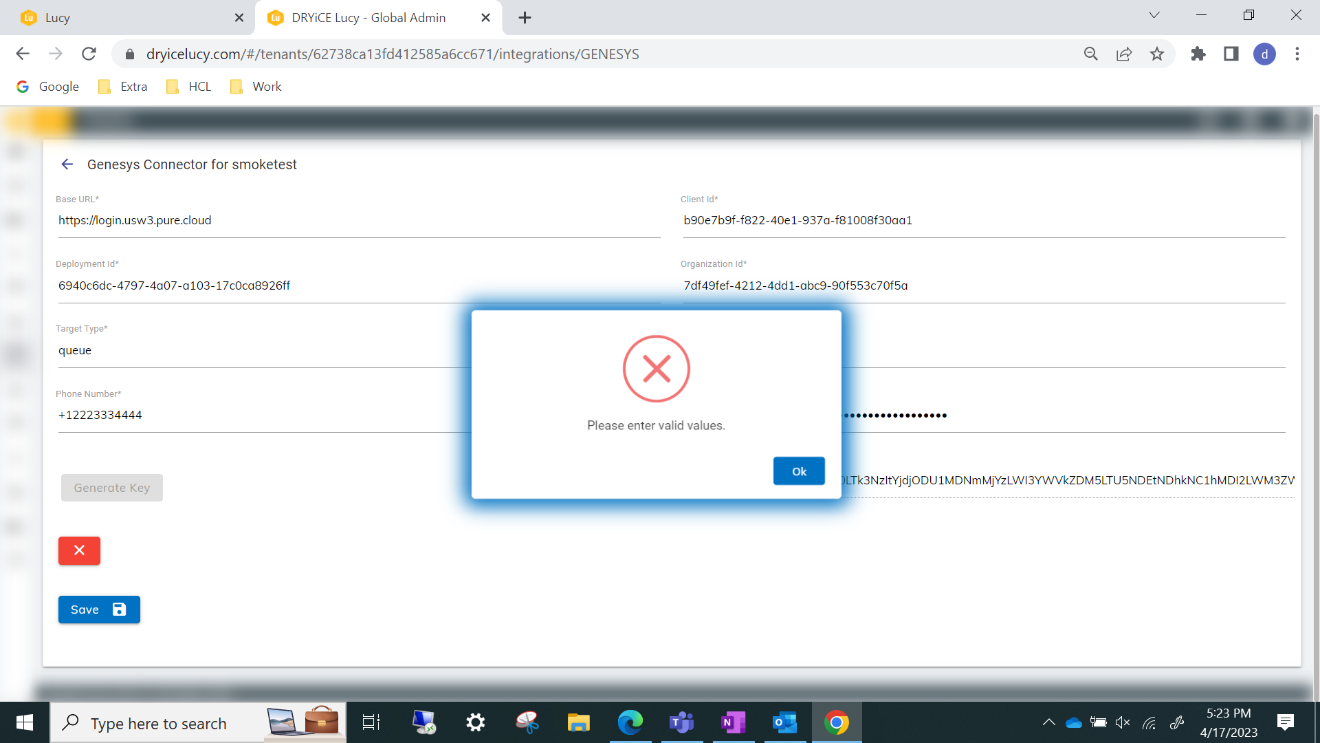
Task: Click the Extensions puzzle icon in Chrome toolbar
Action: pyautogui.click(x=1198, y=54)
